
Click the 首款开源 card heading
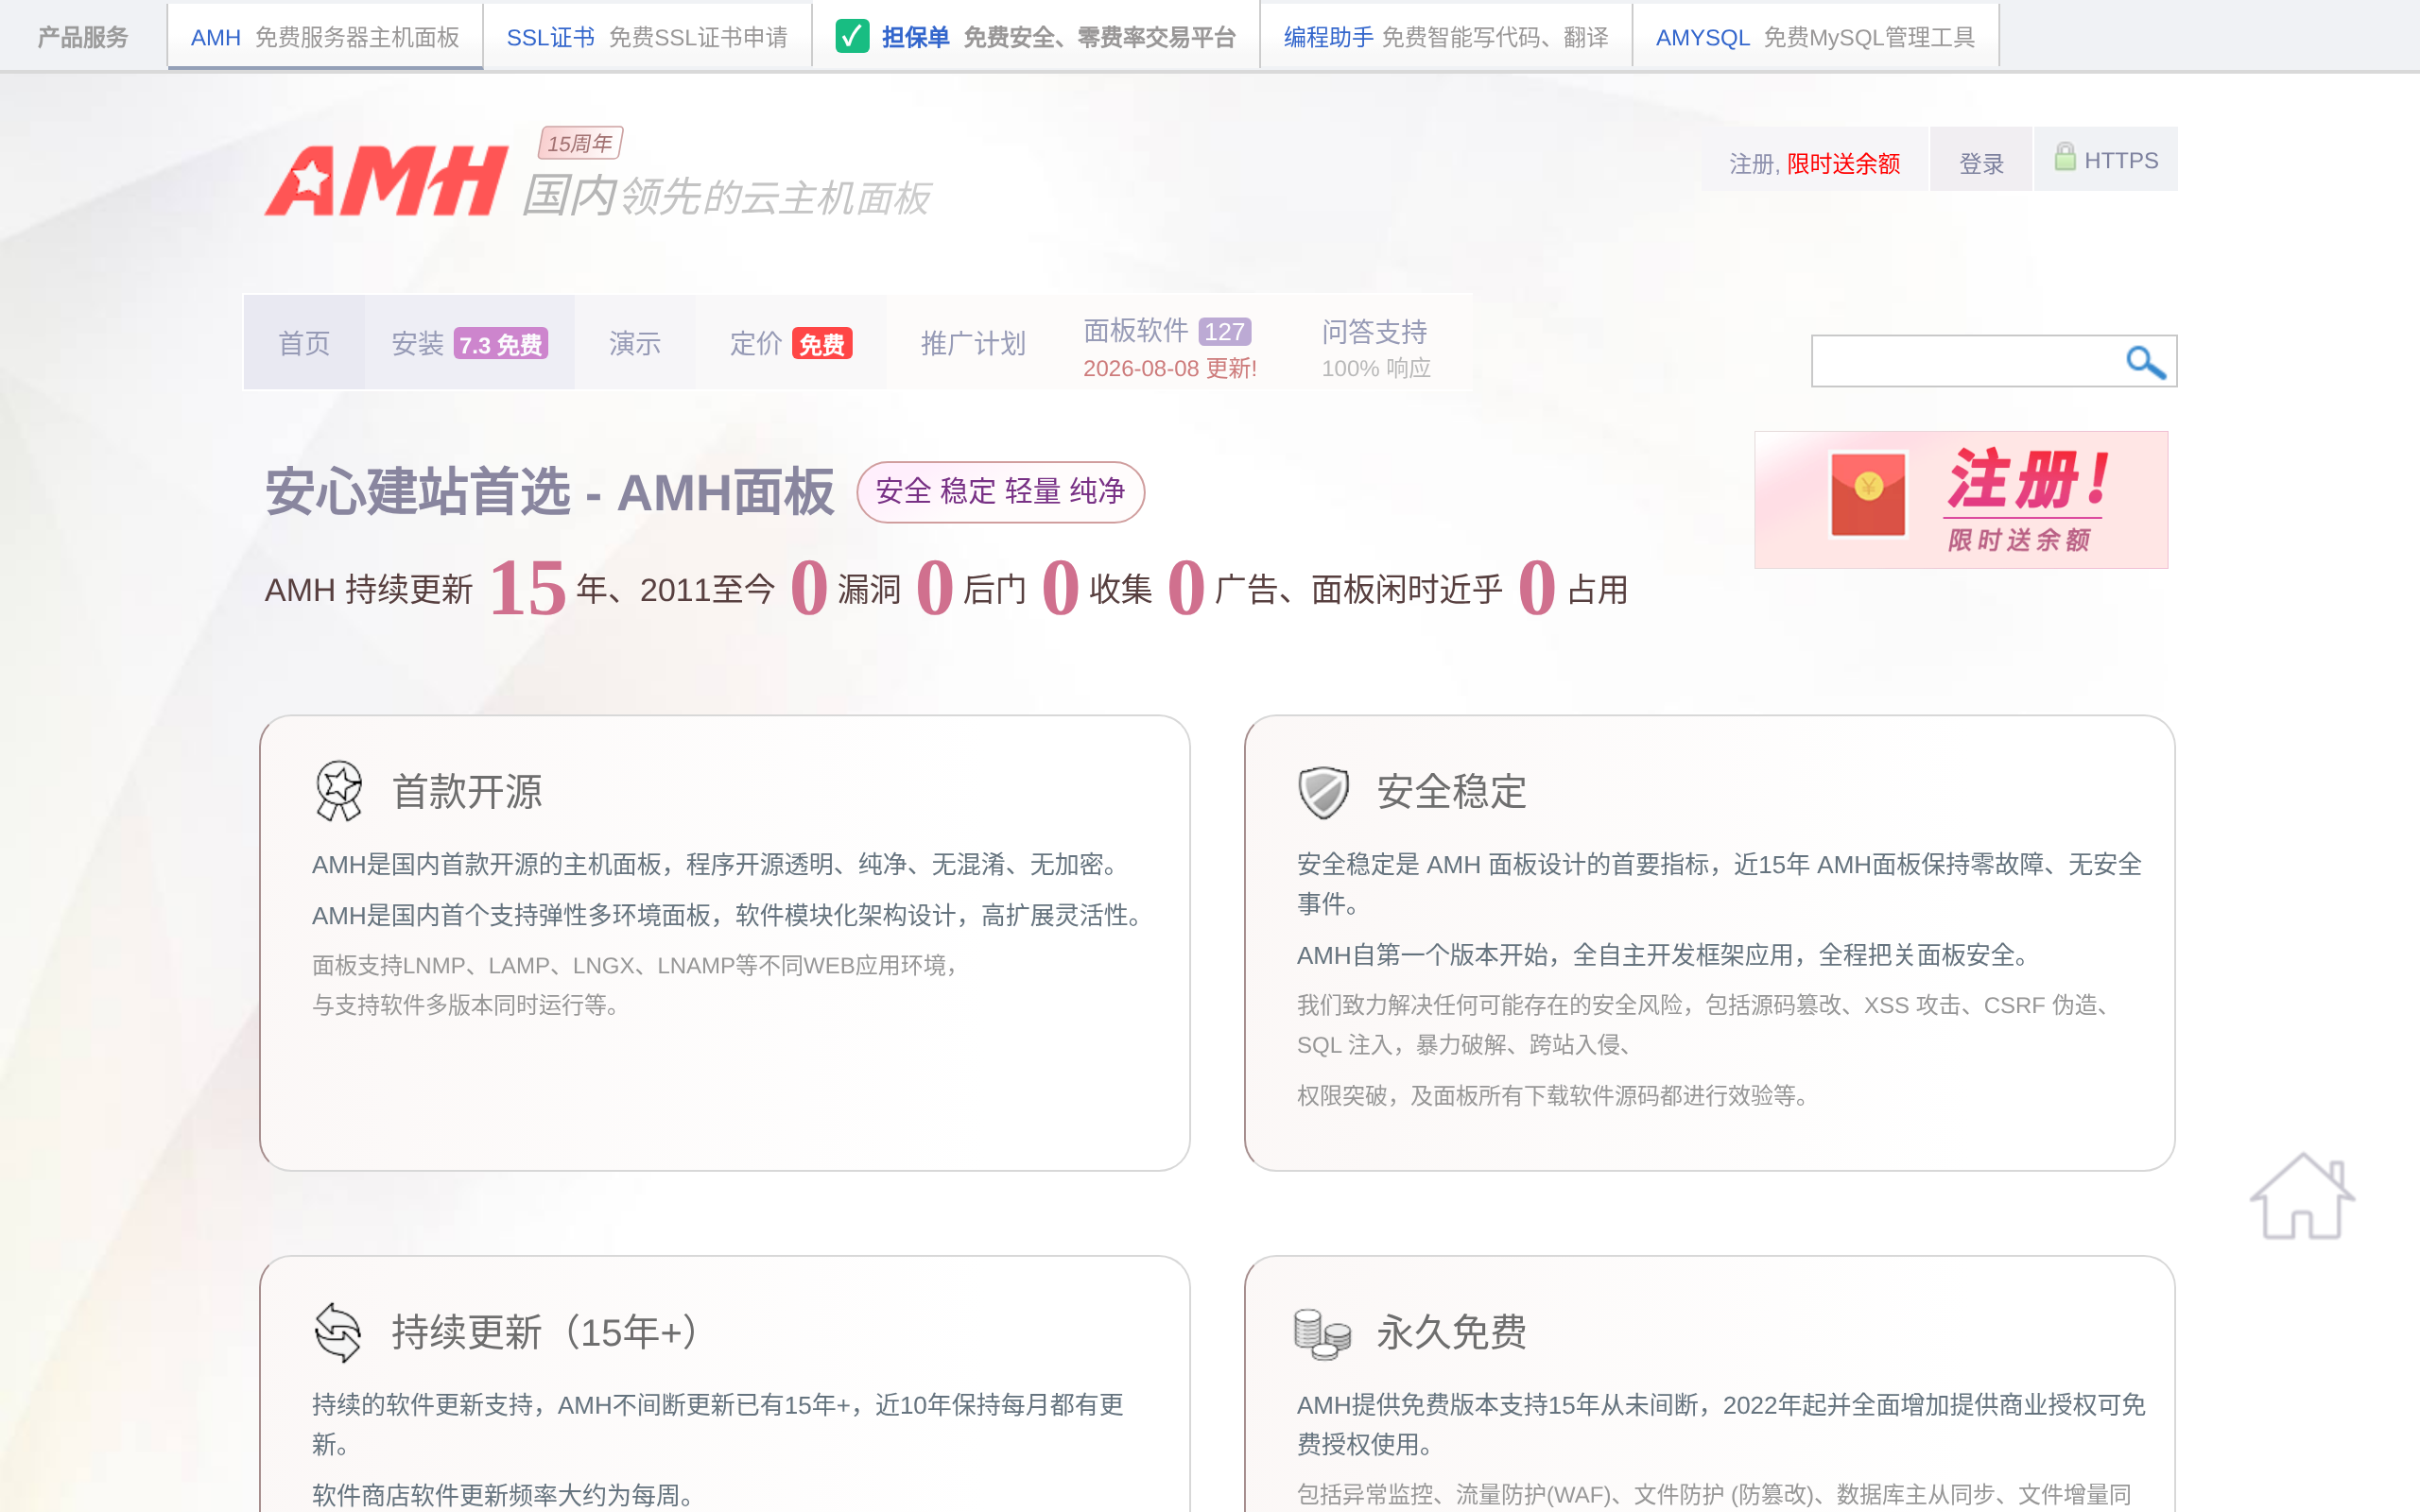[x=467, y=791]
